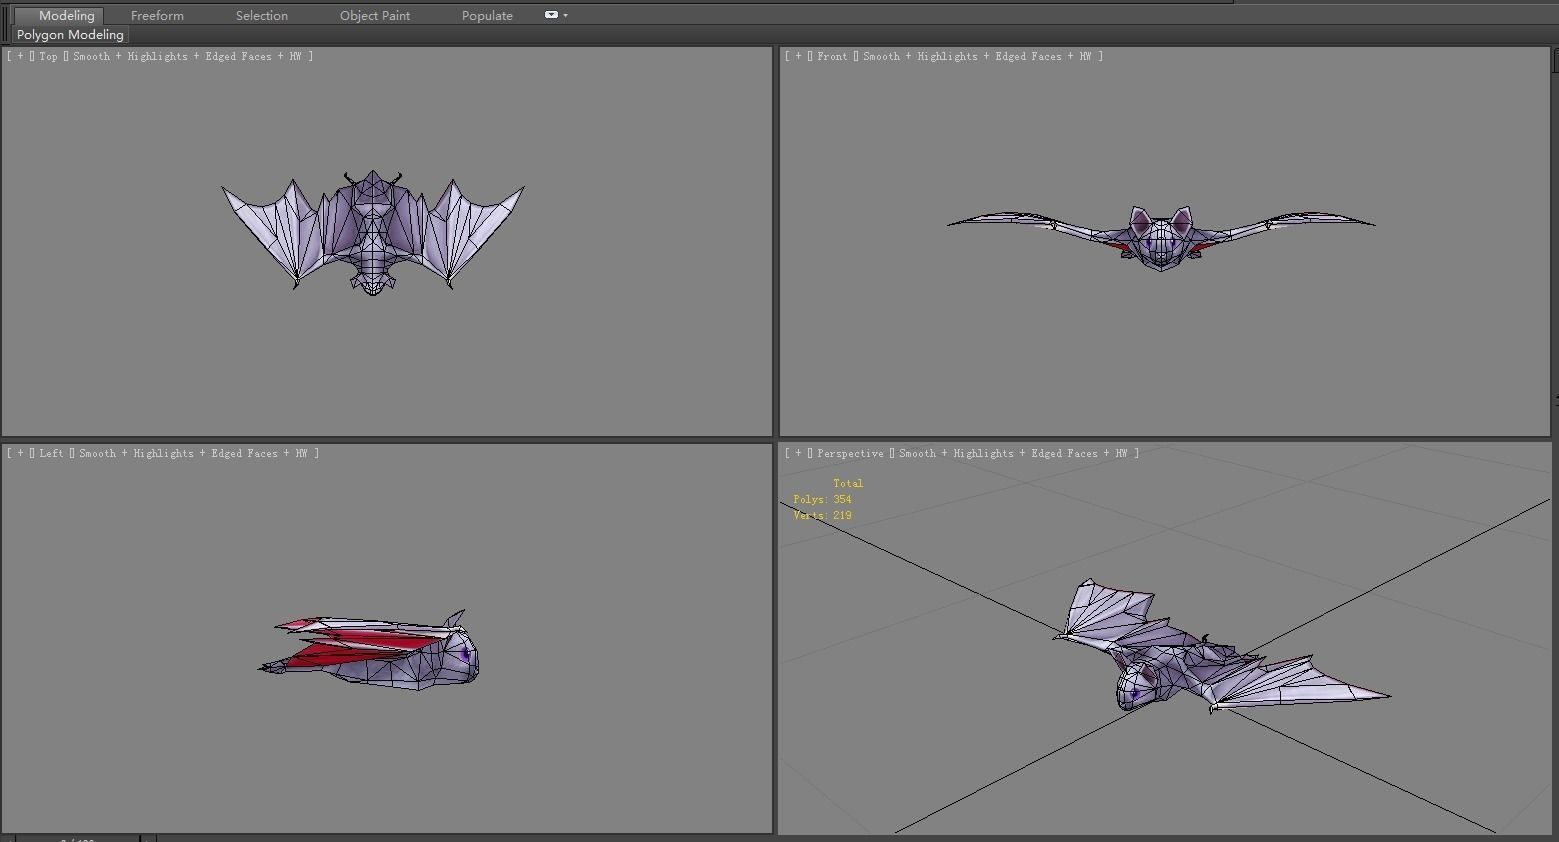Click the Front viewport view label
Screen dimensions: 1559x842
[x=832, y=56]
